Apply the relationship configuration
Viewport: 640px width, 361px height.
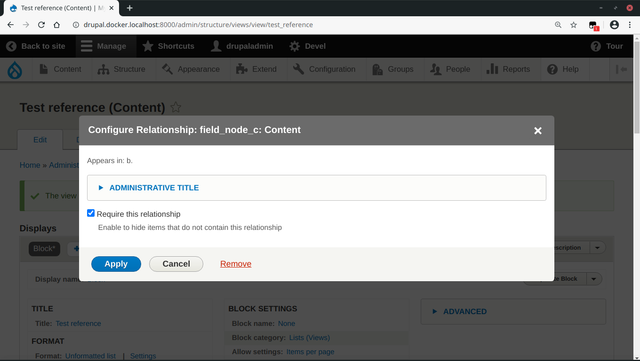(116, 264)
